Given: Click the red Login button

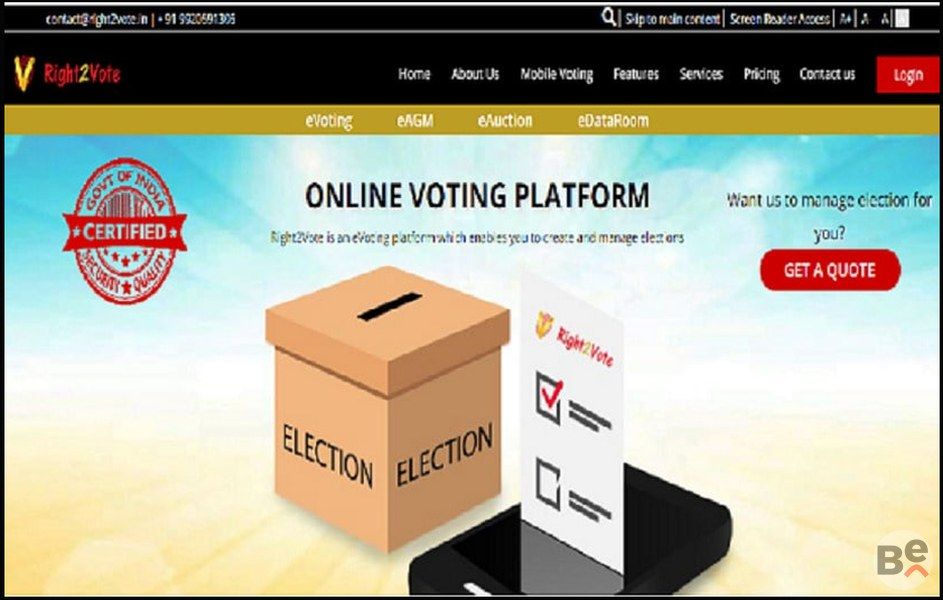Looking at the screenshot, I should [x=908, y=75].
